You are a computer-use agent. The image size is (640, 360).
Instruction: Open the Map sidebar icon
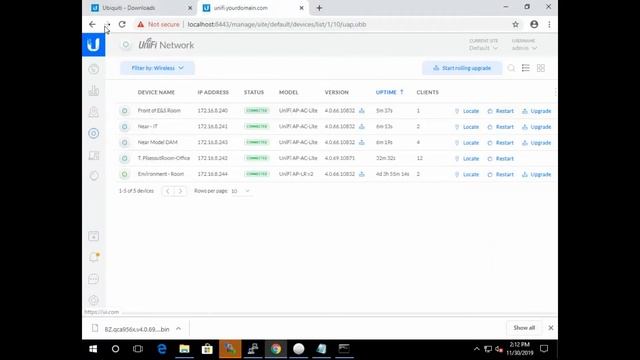point(93,112)
